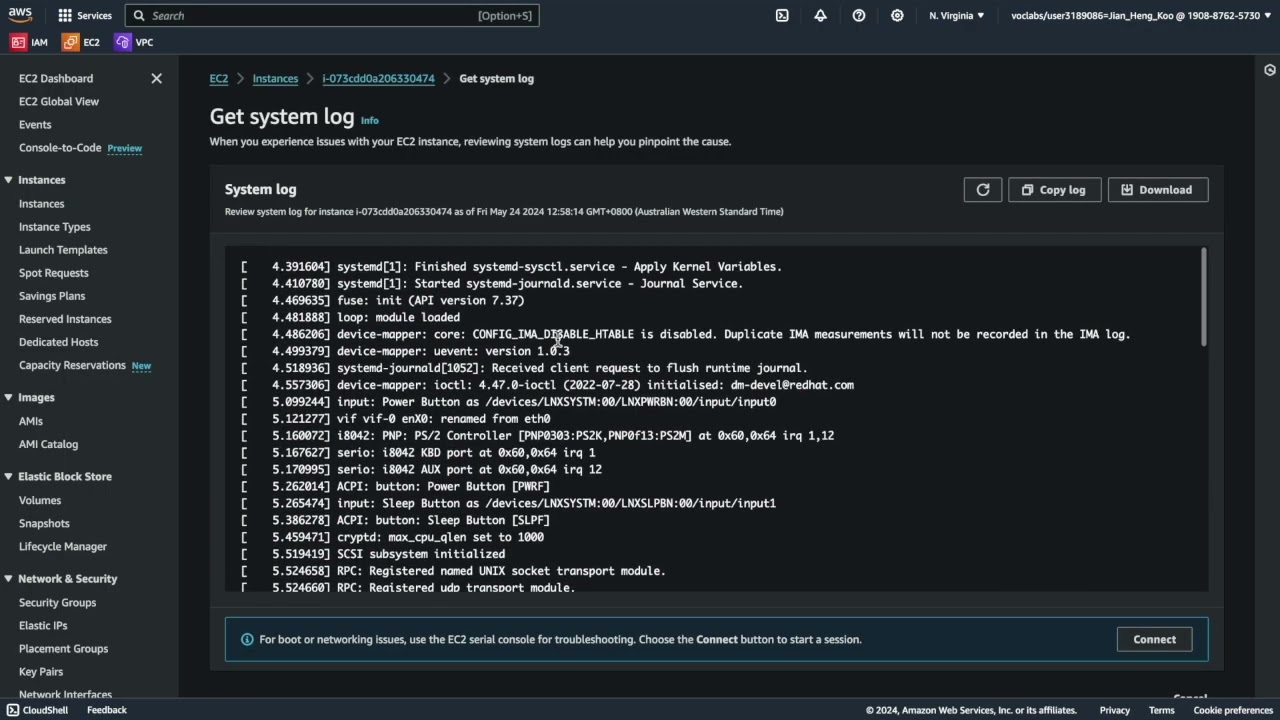Close the EC2 navigation sidebar
Screen dimensions: 1280x720
156,78
